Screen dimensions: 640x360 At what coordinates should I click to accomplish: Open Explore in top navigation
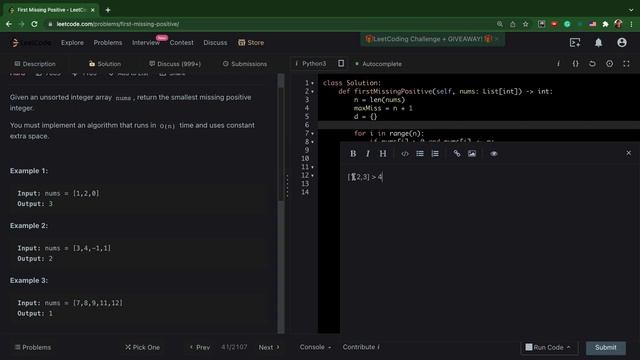pos(72,42)
